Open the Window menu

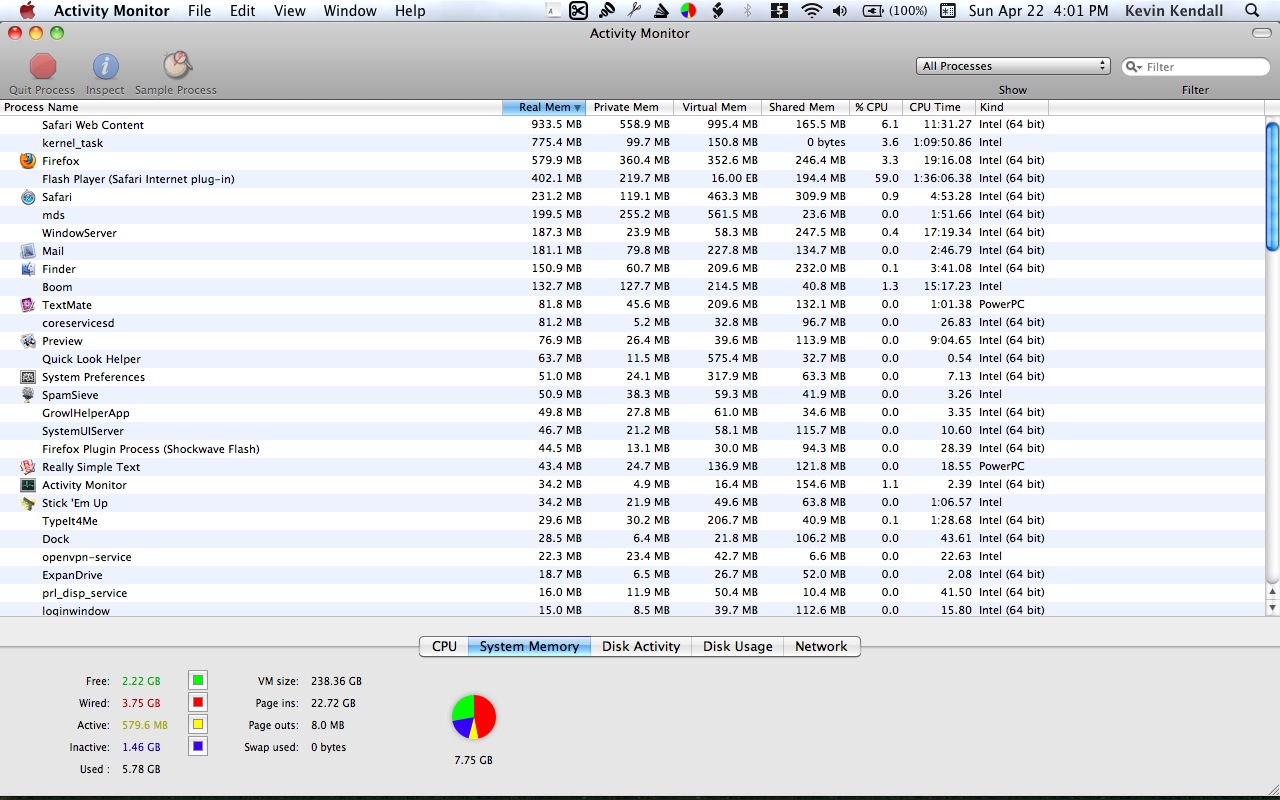pyautogui.click(x=350, y=11)
